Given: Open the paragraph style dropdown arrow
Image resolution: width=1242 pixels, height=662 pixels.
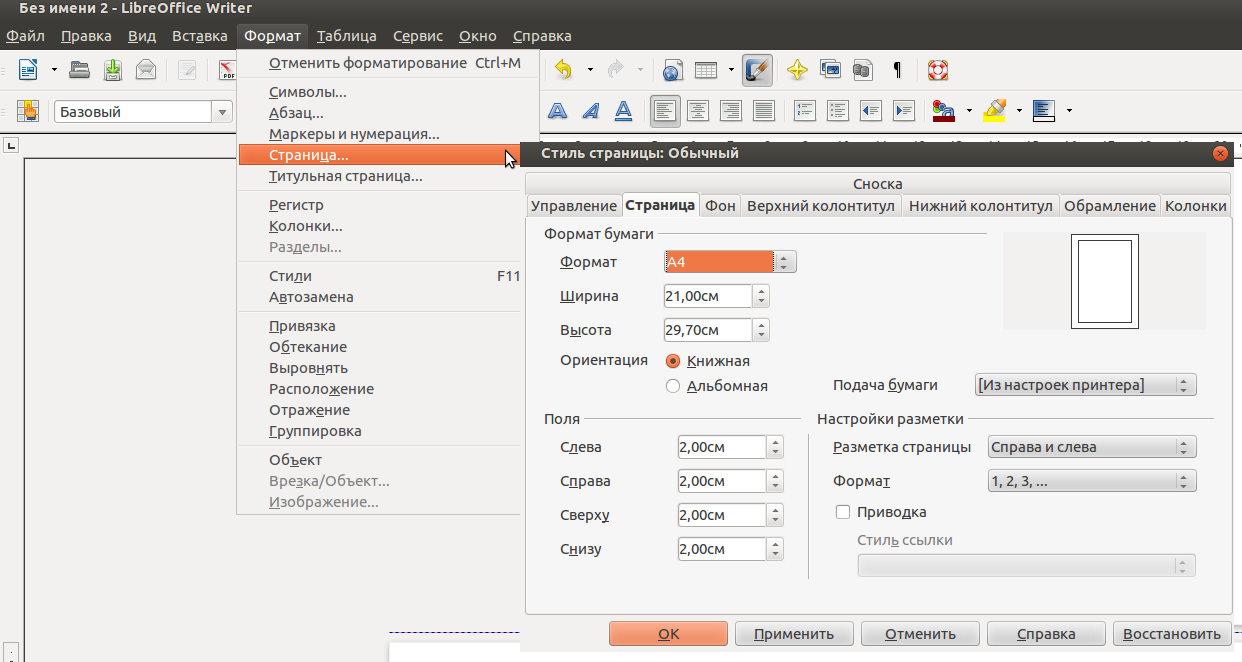Looking at the screenshot, I should tap(224, 112).
